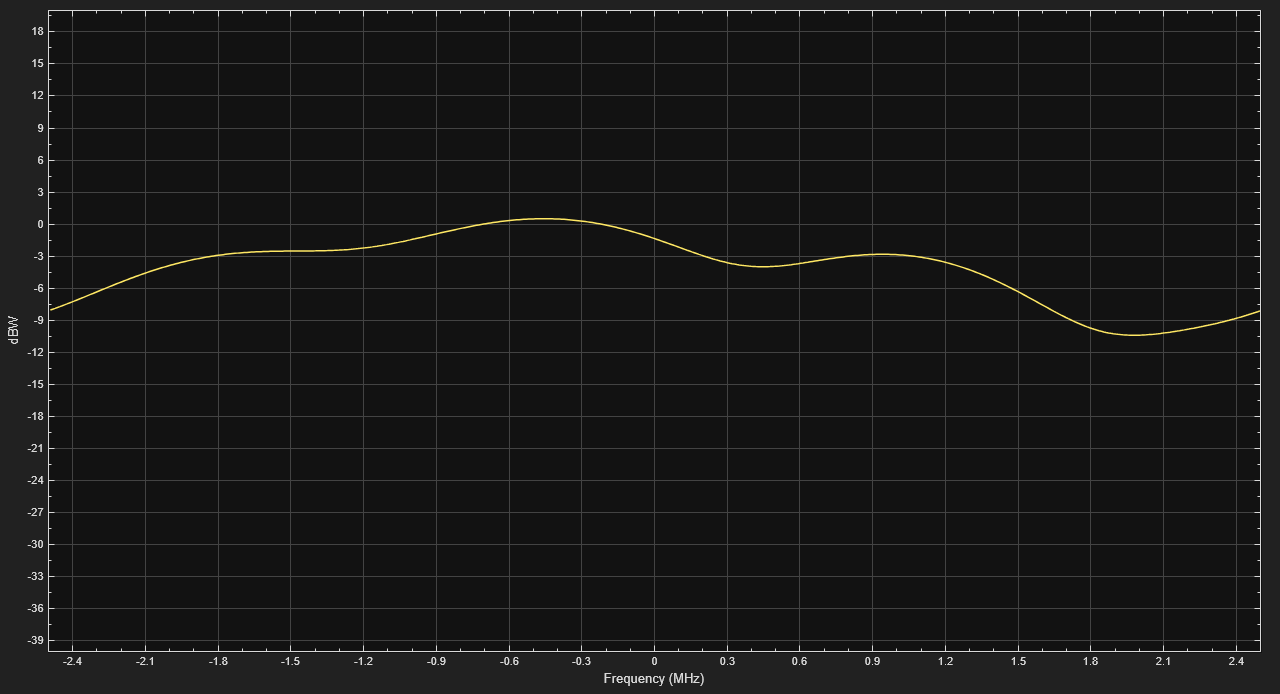
Task: Select the -2.4 tick label on the frequency axis
Action: click(x=72, y=661)
